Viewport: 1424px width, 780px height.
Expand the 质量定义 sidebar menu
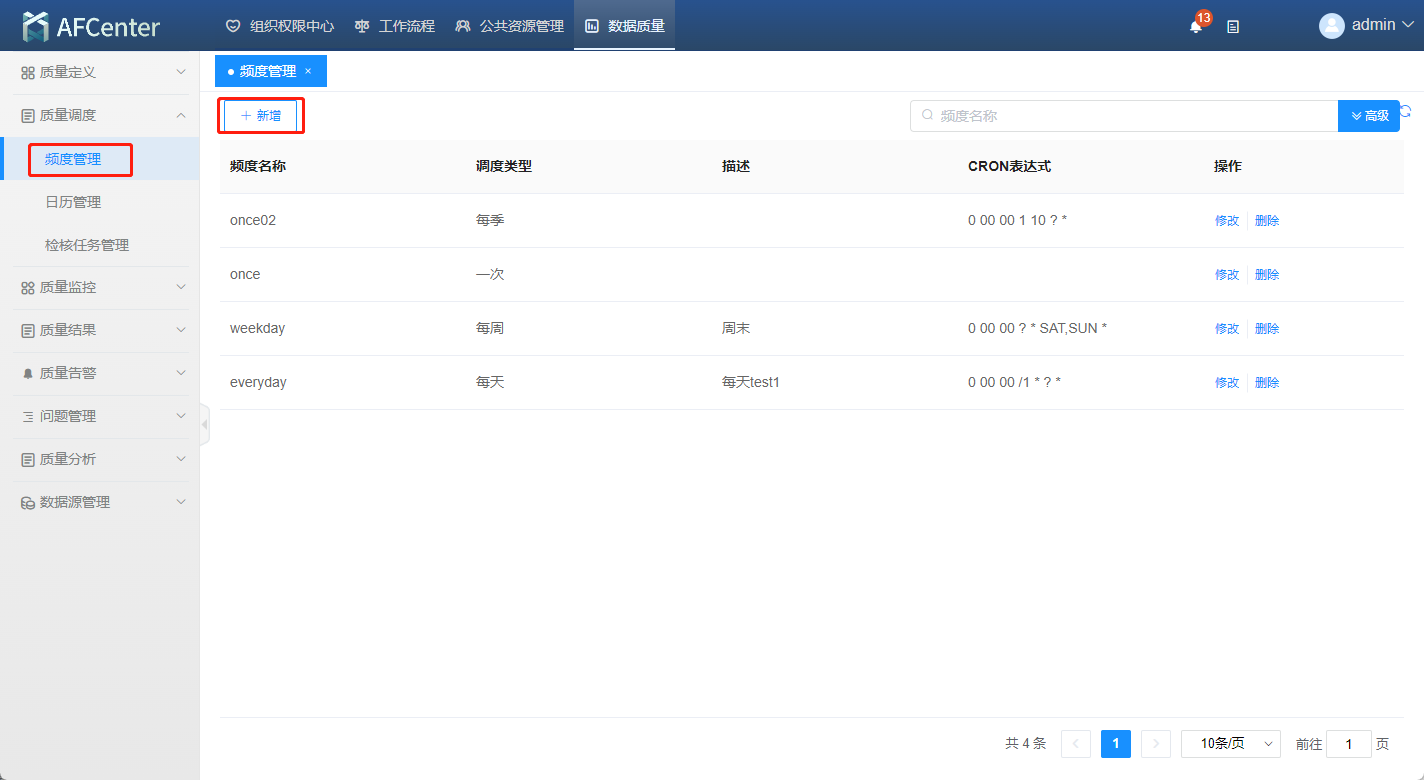(100, 72)
